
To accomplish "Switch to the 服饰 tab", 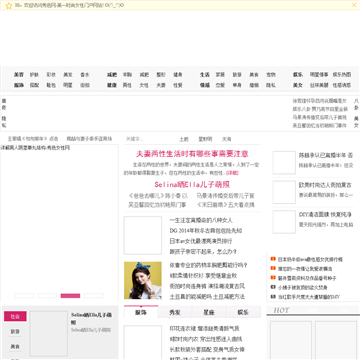I will [x=141, y=312].
